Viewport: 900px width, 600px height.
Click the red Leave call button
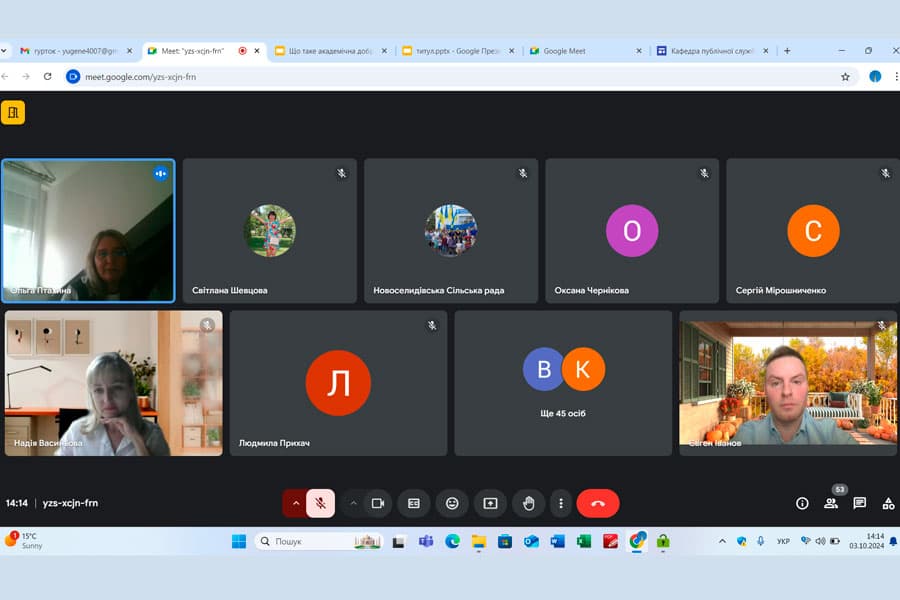598,504
